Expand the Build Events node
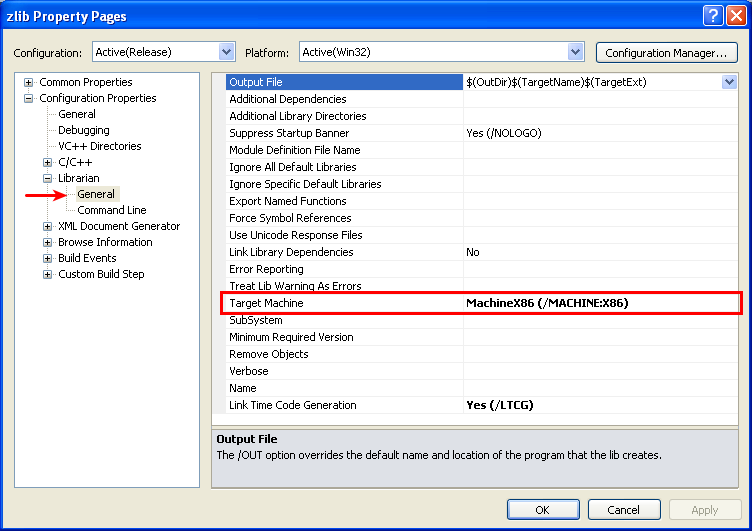The image size is (752, 531). [x=47, y=259]
